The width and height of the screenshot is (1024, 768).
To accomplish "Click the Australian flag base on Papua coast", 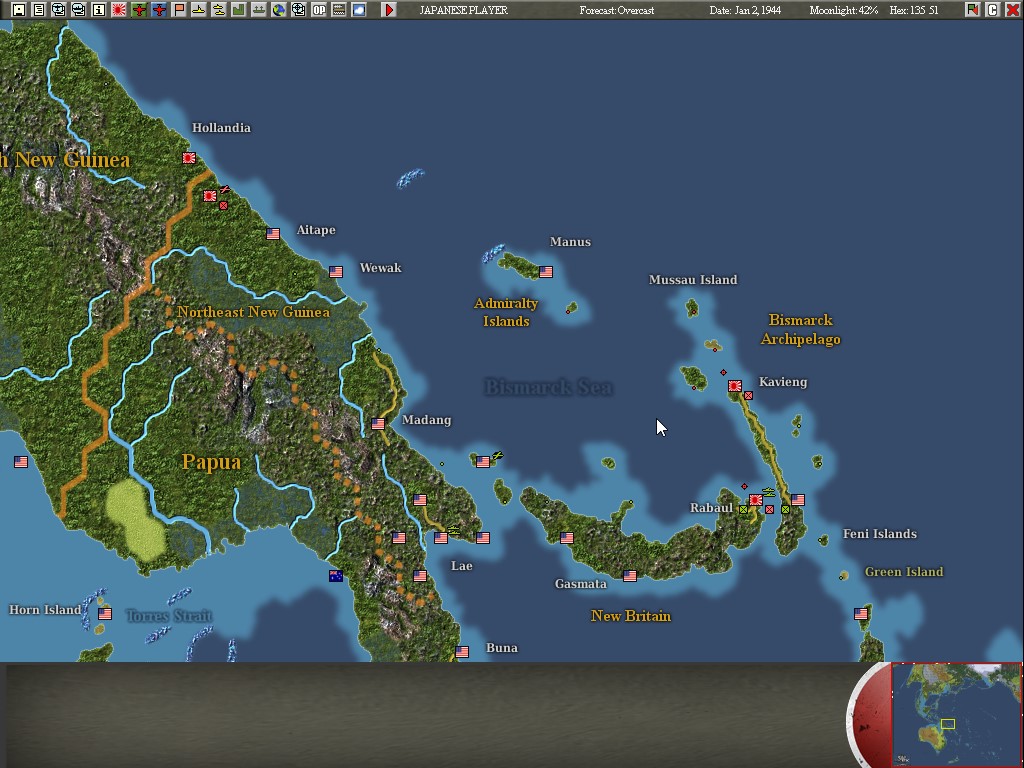I will (x=336, y=576).
